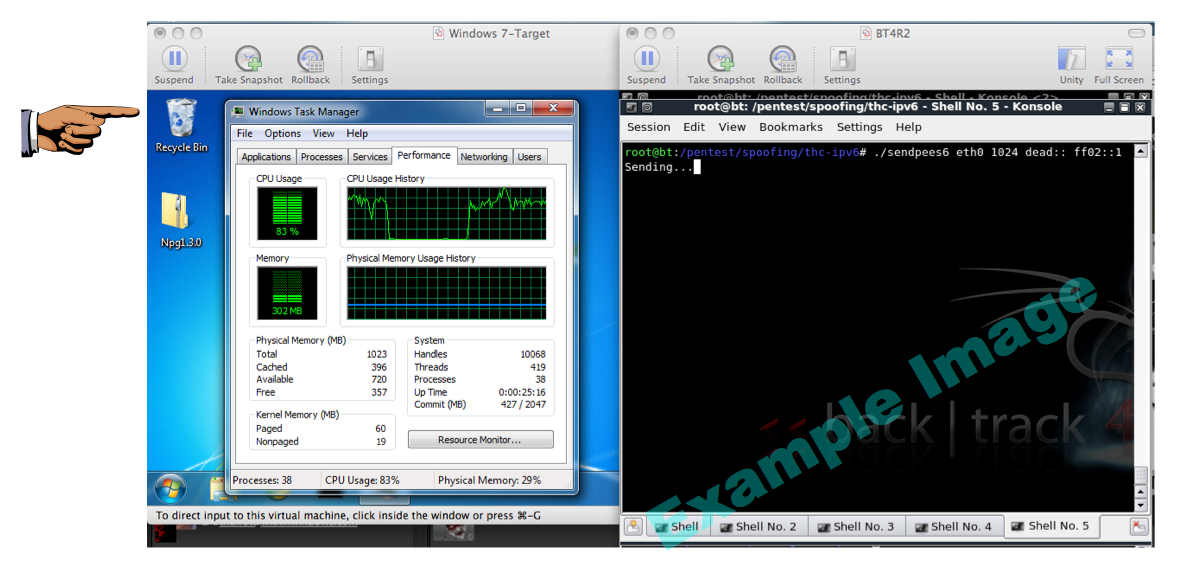Click Commit (MB) value 427 / 2047
The width and height of the screenshot is (1181, 569).
pos(523,405)
